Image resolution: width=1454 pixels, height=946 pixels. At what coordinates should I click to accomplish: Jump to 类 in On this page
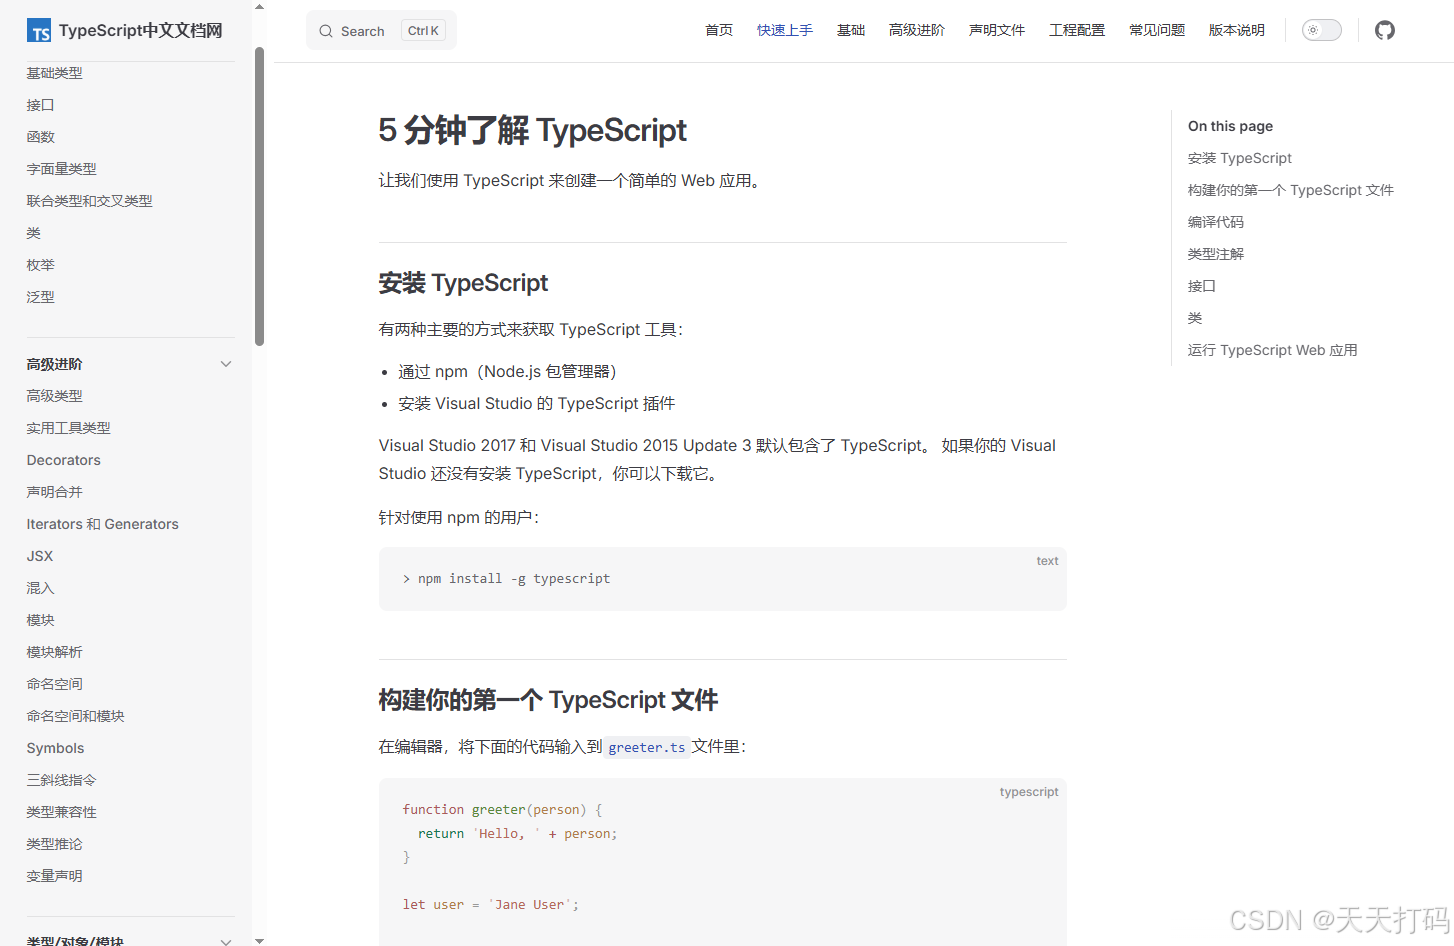1195,318
